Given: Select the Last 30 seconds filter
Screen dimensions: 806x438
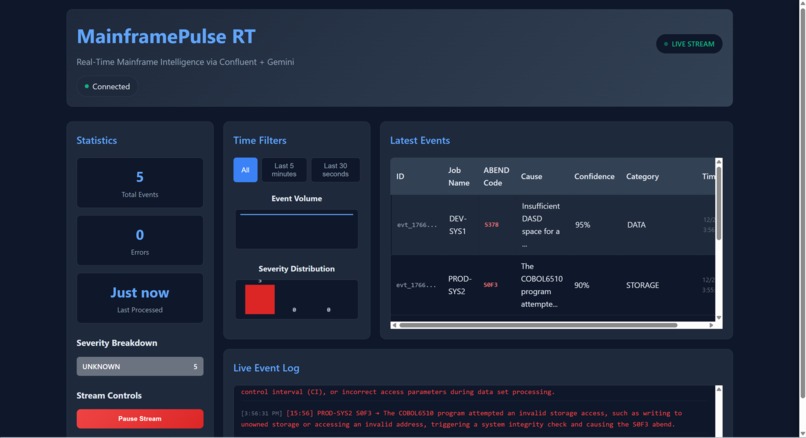Looking at the screenshot, I should point(335,170).
